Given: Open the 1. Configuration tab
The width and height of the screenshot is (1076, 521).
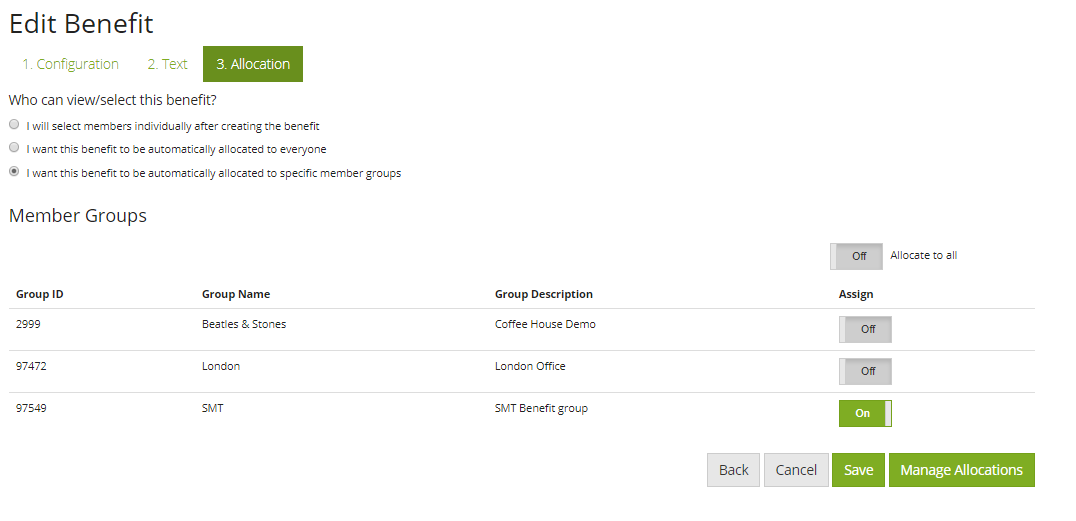Looking at the screenshot, I should pos(70,64).
